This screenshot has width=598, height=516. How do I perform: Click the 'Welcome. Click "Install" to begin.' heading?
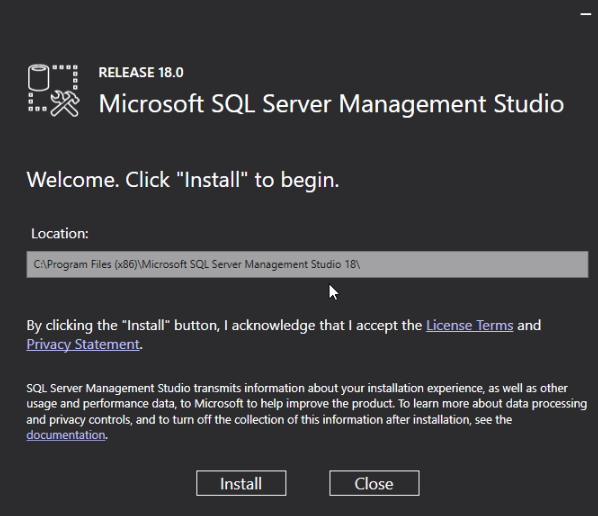click(x=183, y=180)
